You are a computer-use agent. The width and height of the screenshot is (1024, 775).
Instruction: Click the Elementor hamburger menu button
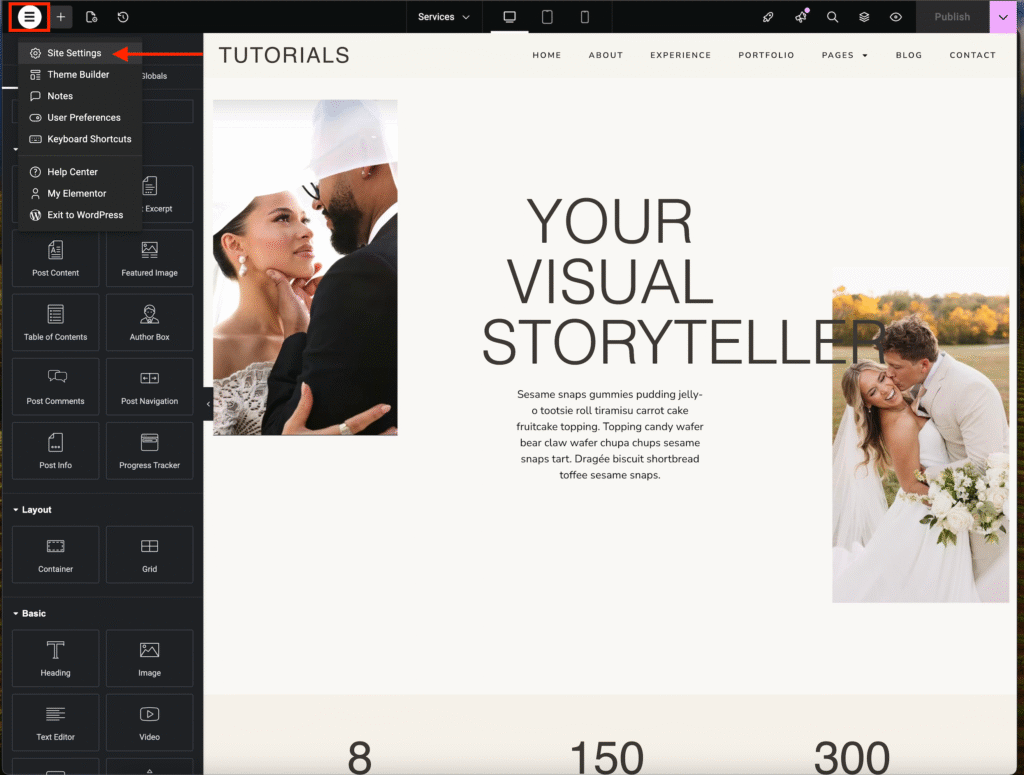(30, 17)
